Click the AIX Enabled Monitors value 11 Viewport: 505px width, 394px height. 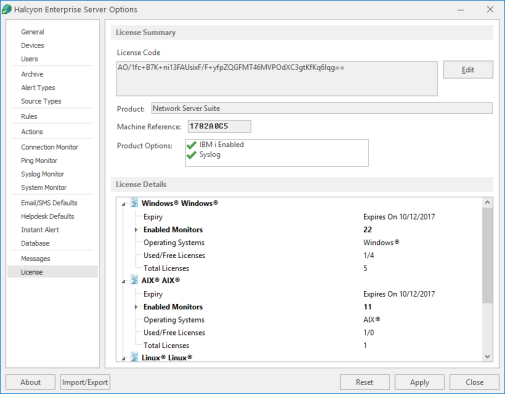tap(368, 307)
